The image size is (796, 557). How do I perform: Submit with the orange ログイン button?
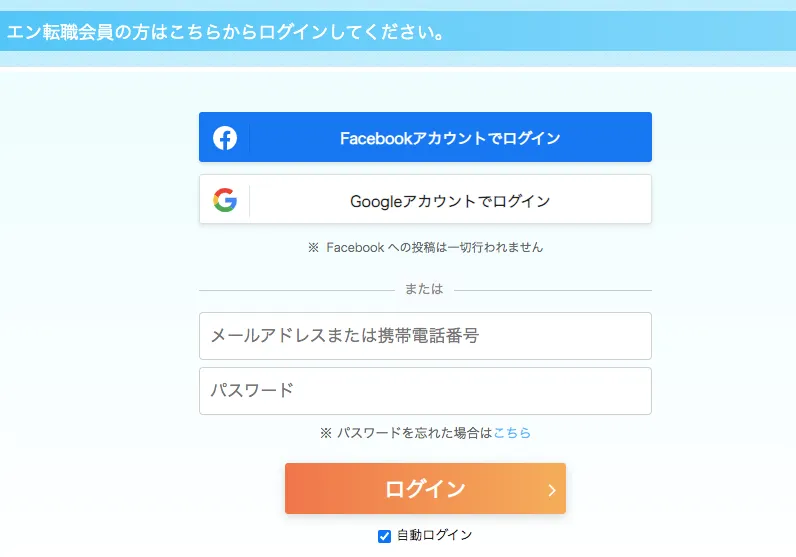[x=425, y=488]
